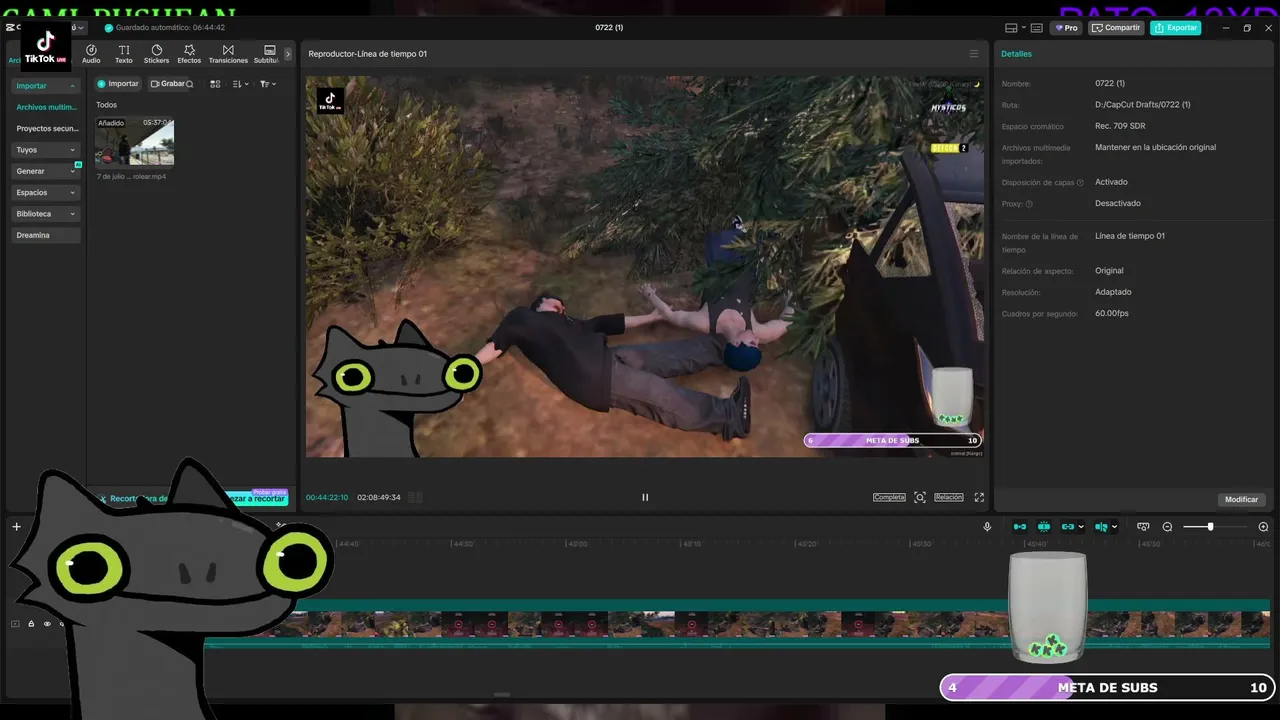Screen dimensions: 1280x720
Task: Click the current timecode 00:44:22:10
Action: pos(327,497)
